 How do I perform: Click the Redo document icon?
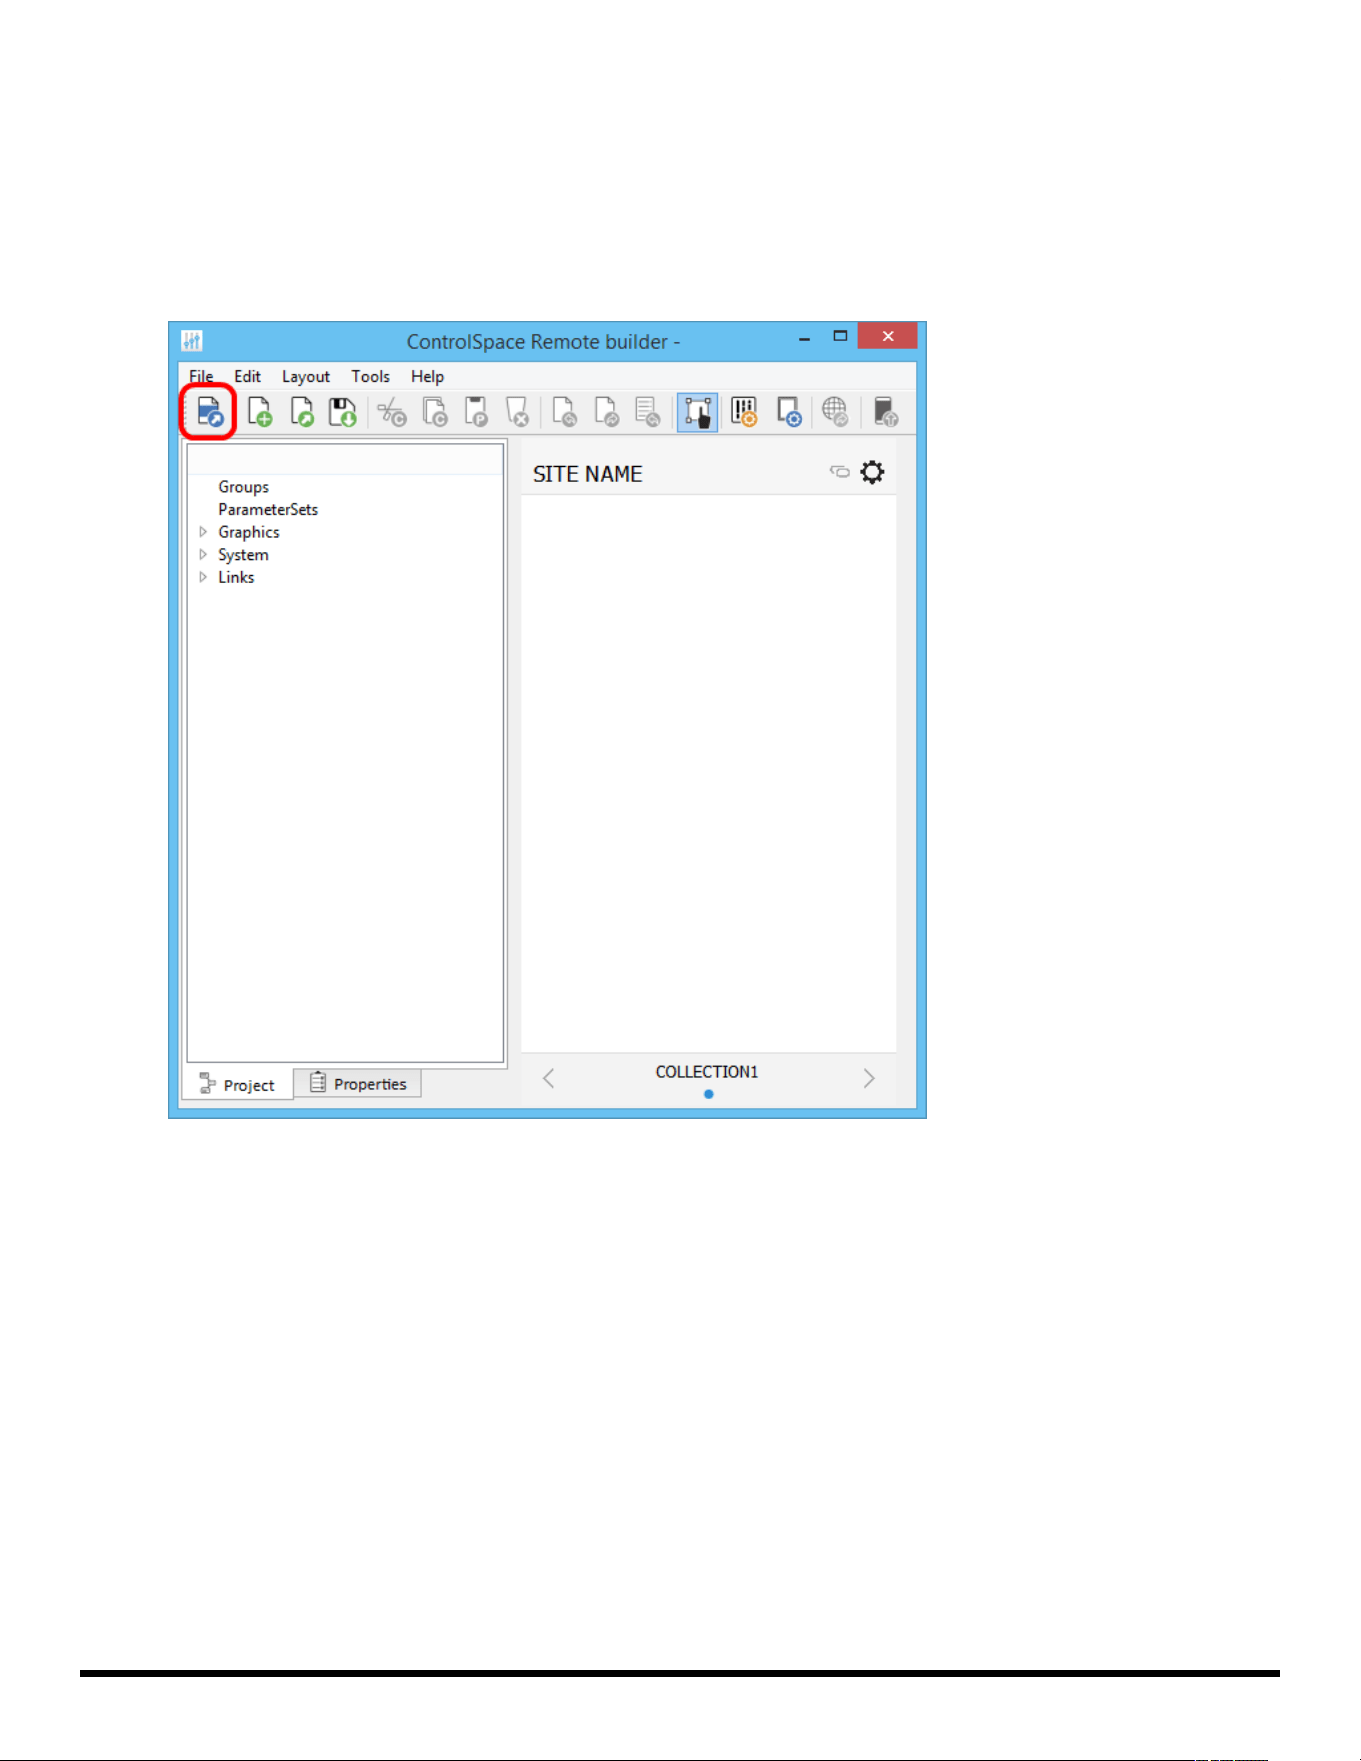606,412
